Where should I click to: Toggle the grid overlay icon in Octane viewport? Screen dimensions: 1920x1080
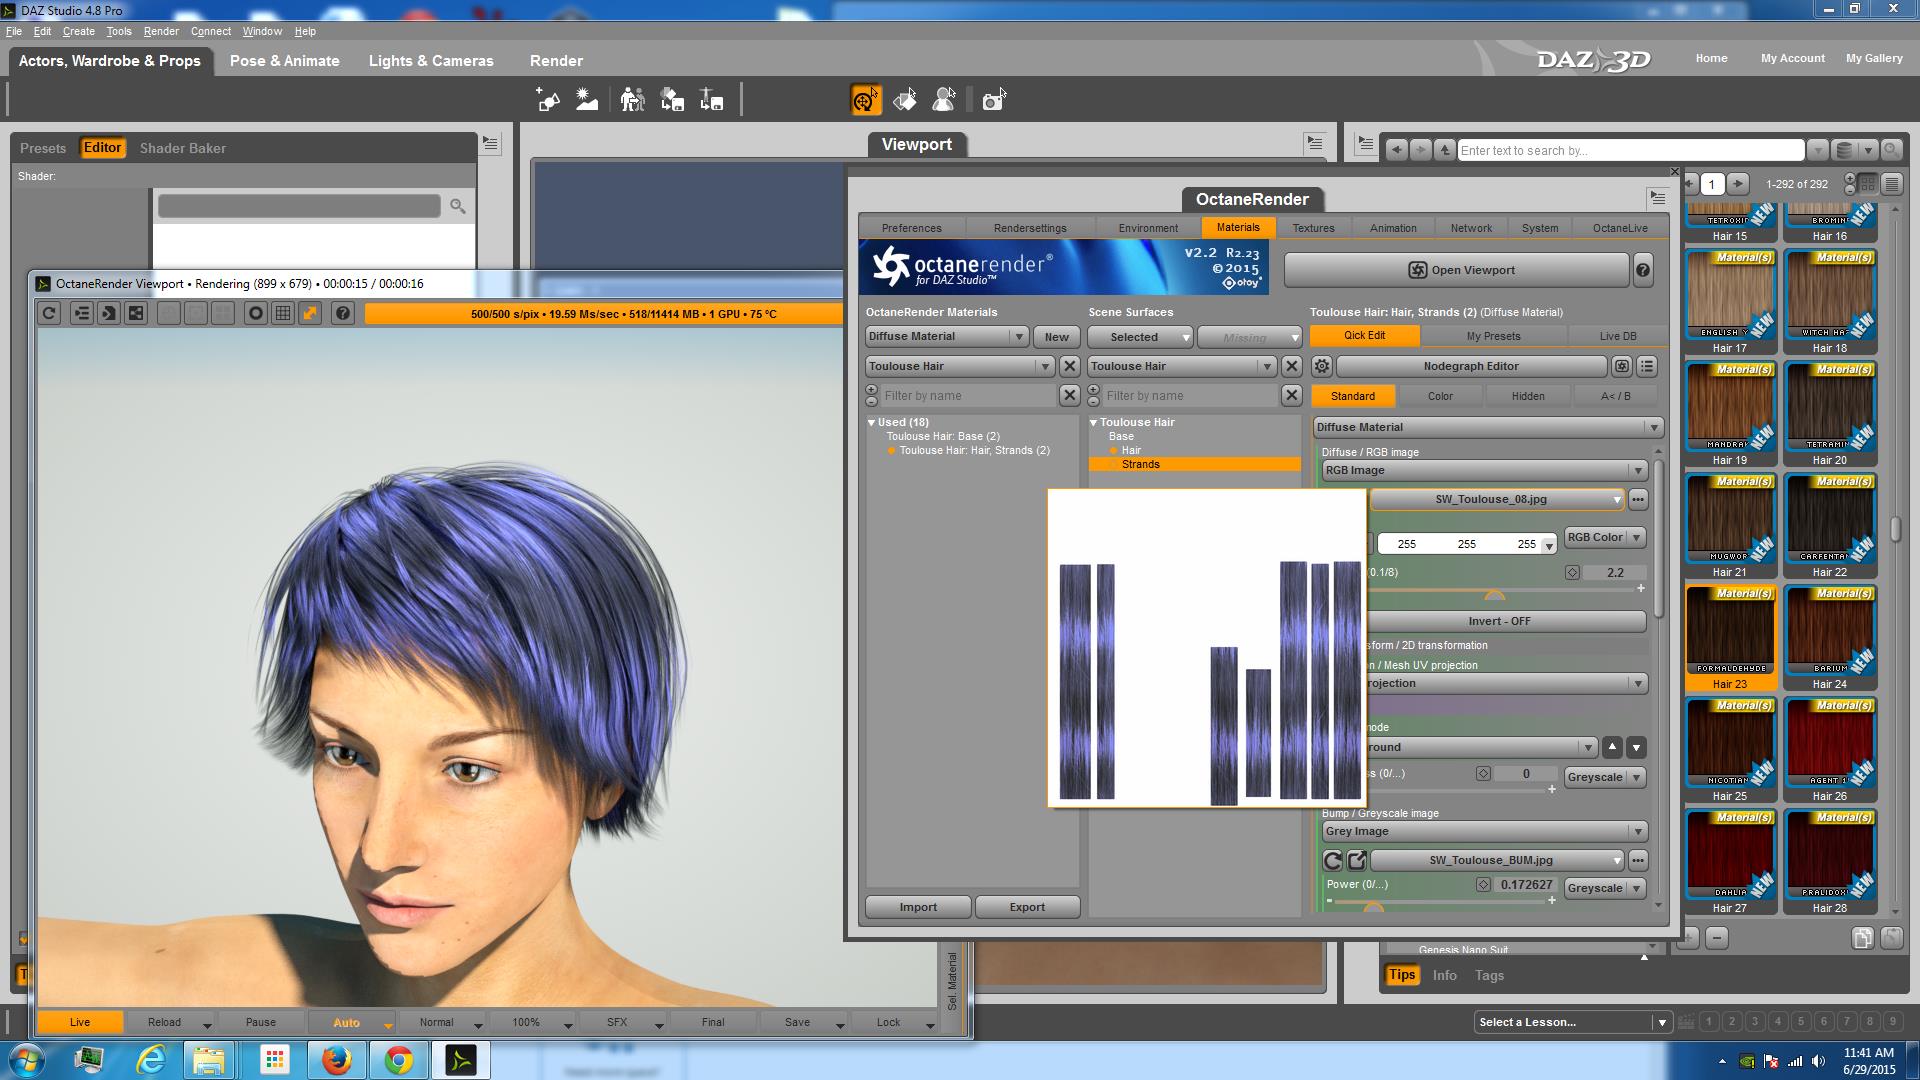click(283, 314)
